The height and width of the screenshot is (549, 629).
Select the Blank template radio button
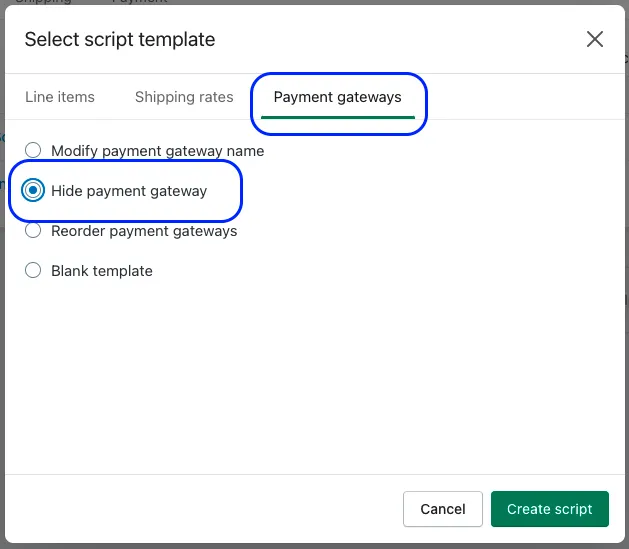[x=33, y=270]
